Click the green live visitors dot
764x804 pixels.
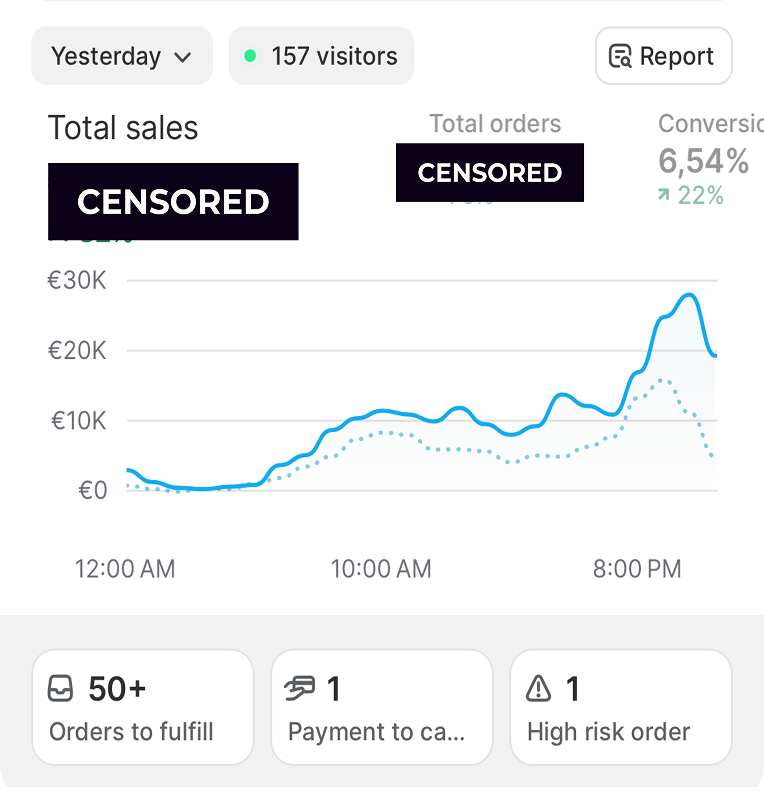(250, 56)
